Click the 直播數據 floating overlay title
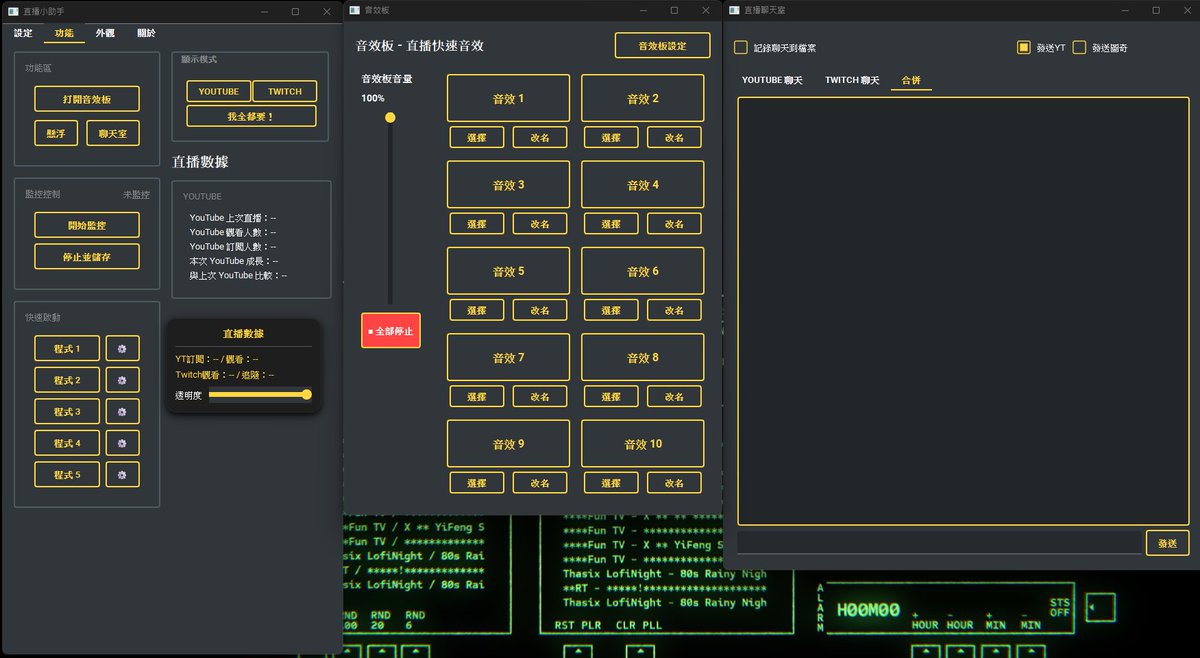Image resolution: width=1200 pixels, height=658 pixels. (243, 333)
